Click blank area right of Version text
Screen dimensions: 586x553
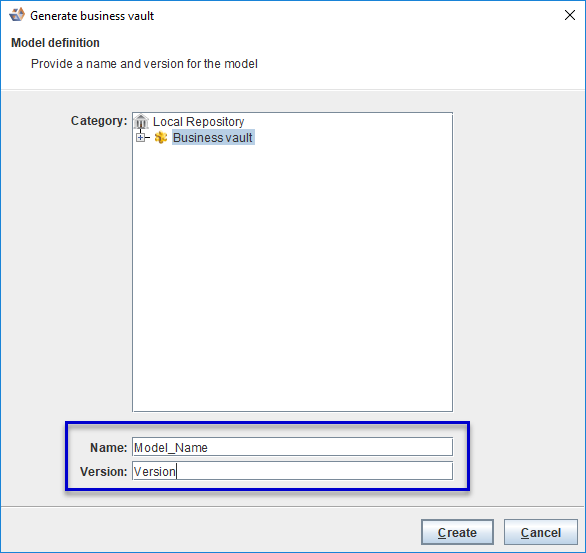coord(314,471)
